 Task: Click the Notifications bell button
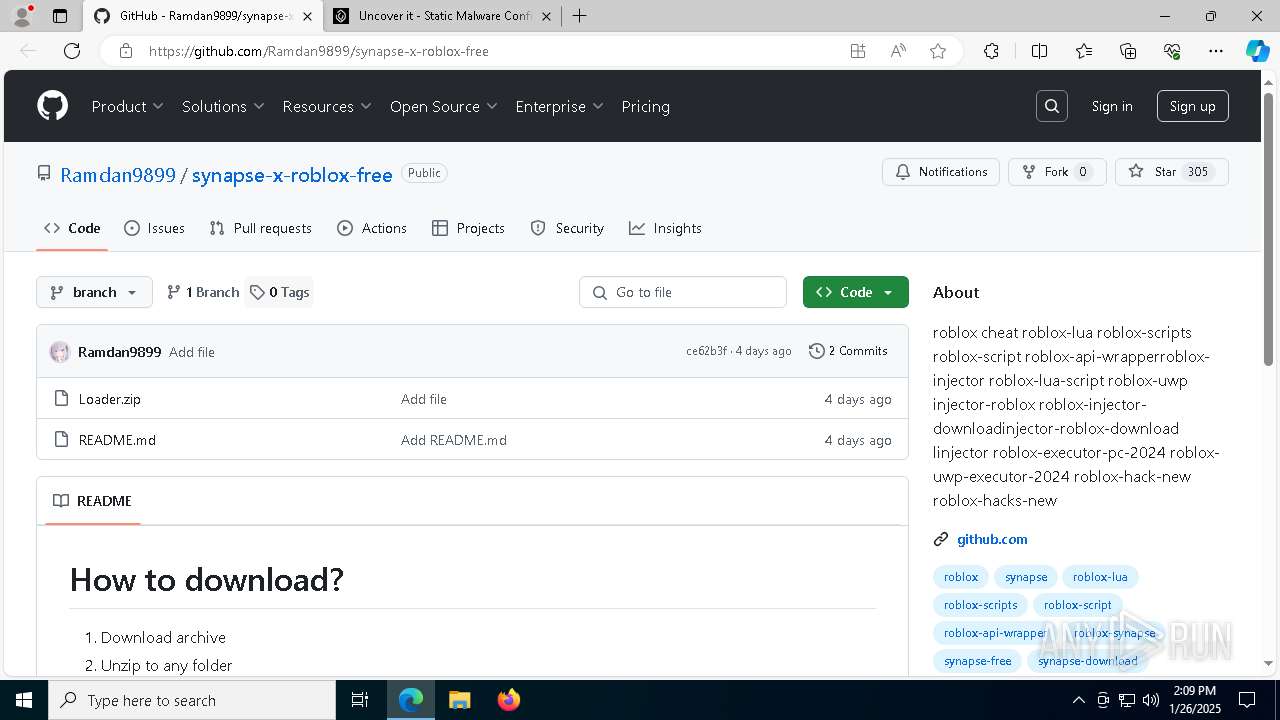tap(941, 172)
